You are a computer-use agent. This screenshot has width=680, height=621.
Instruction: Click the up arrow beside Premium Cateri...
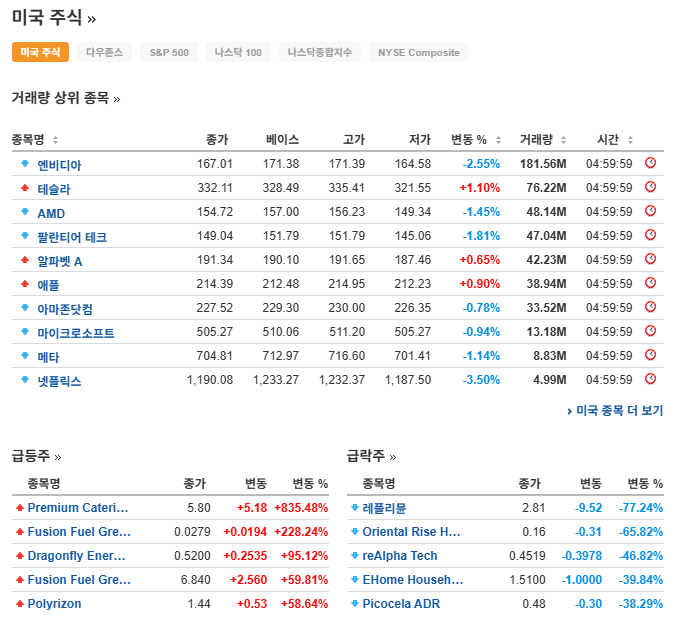(20, 508)
